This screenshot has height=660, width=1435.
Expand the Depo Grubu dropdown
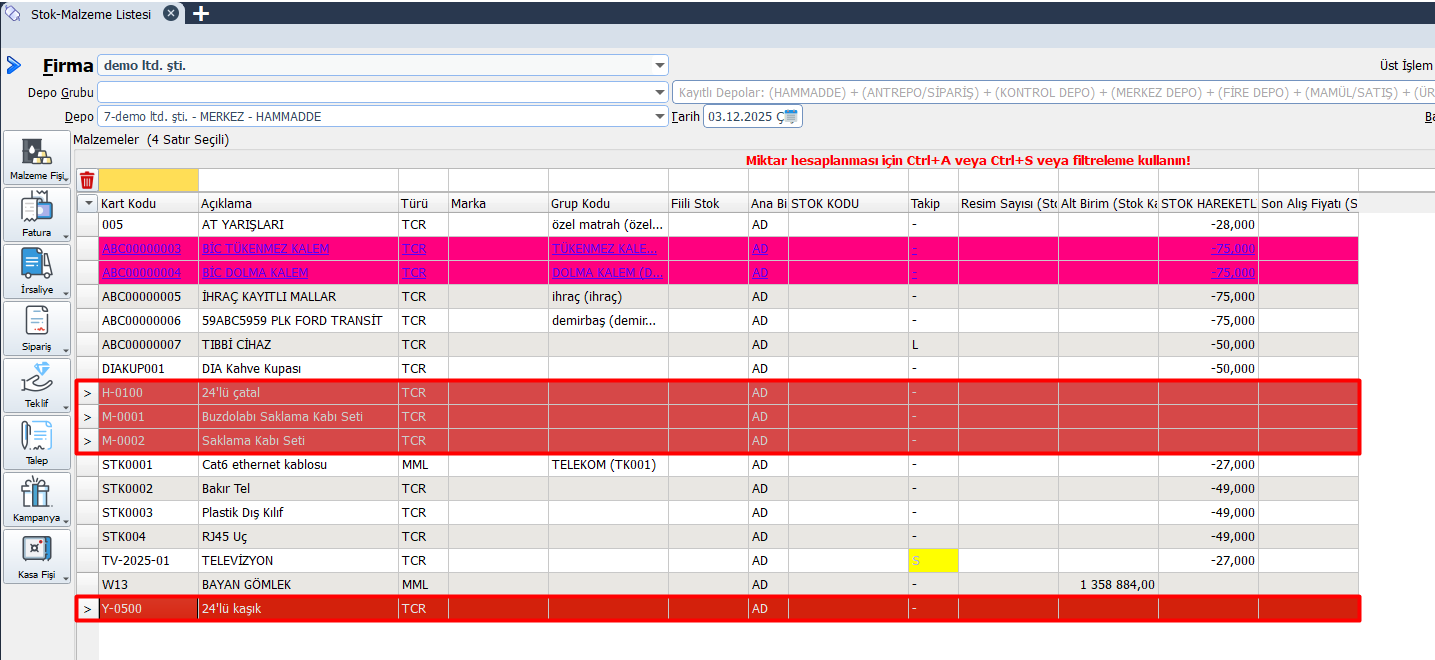coord(659,92)
